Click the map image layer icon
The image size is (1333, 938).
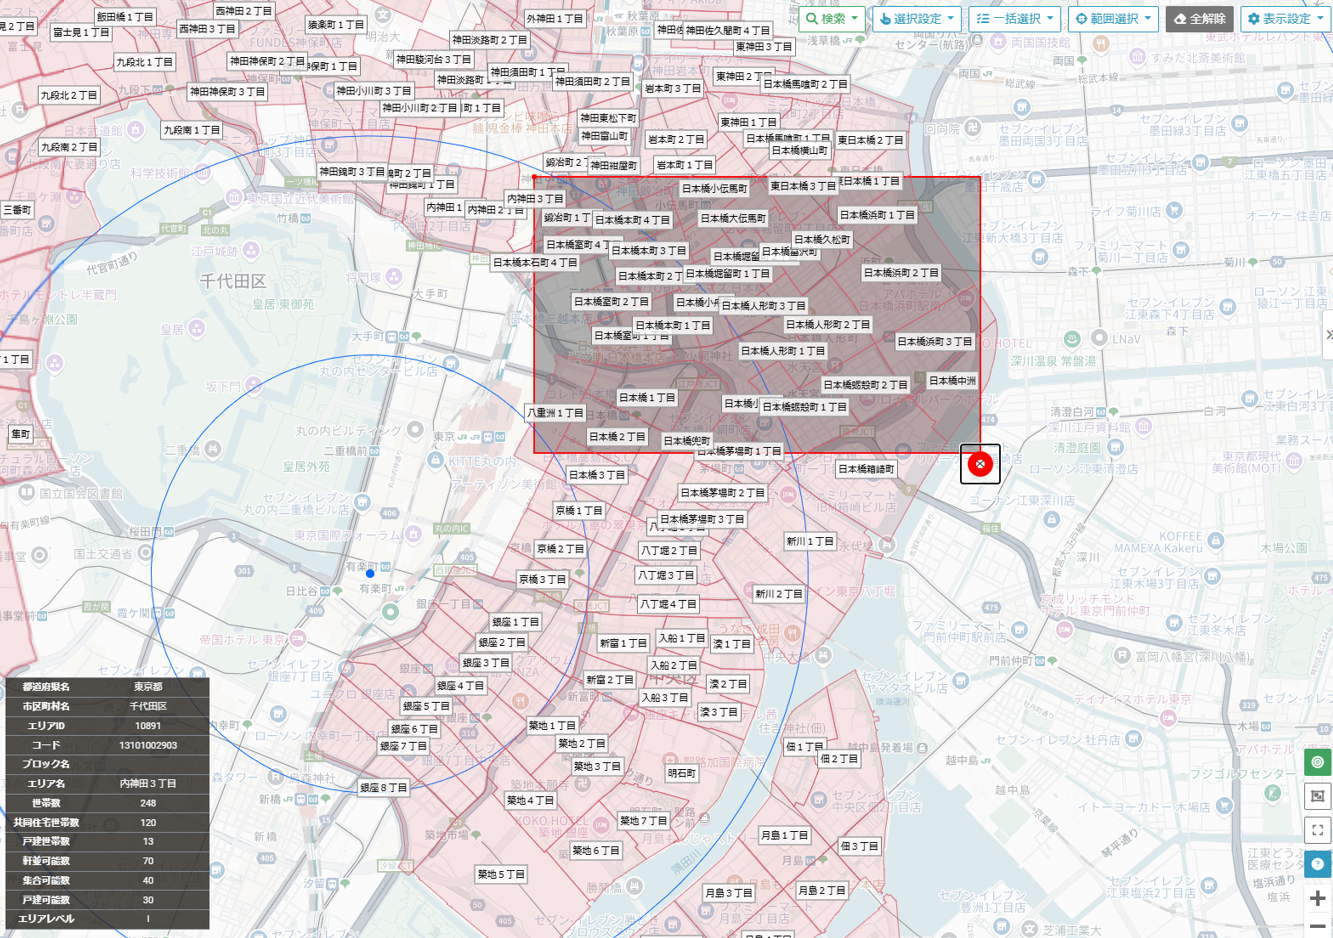point(1317,796)
